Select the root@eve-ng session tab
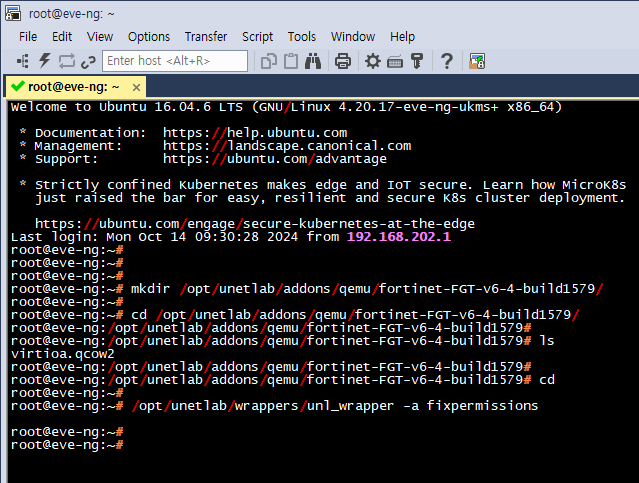This screenshot has width=639, height=483. 75,87
